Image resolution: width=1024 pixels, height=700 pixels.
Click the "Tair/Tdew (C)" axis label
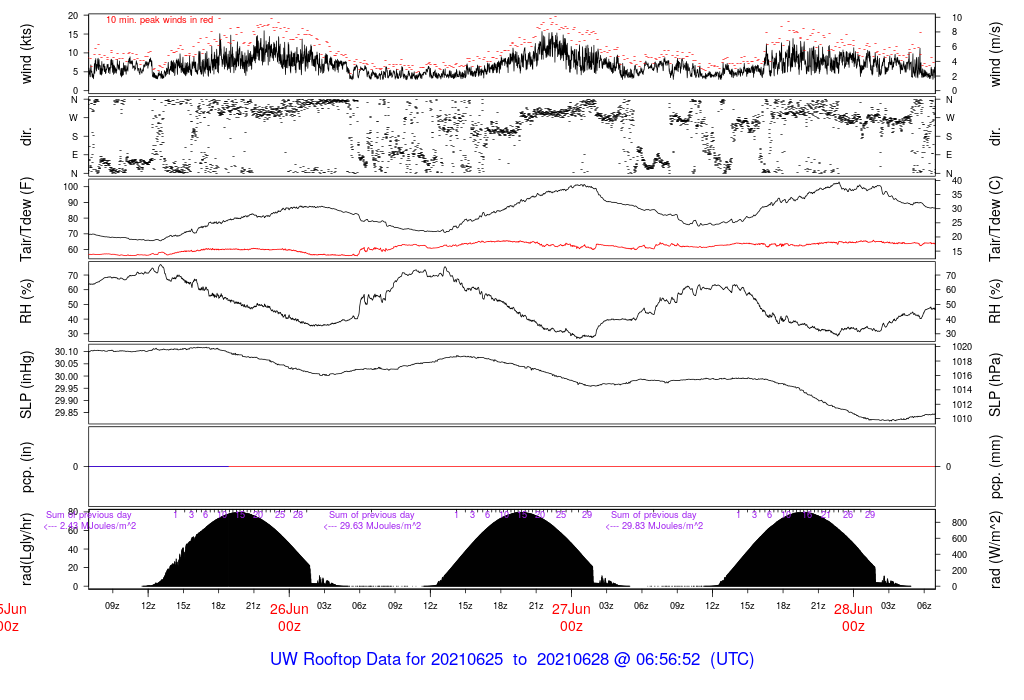995,219
